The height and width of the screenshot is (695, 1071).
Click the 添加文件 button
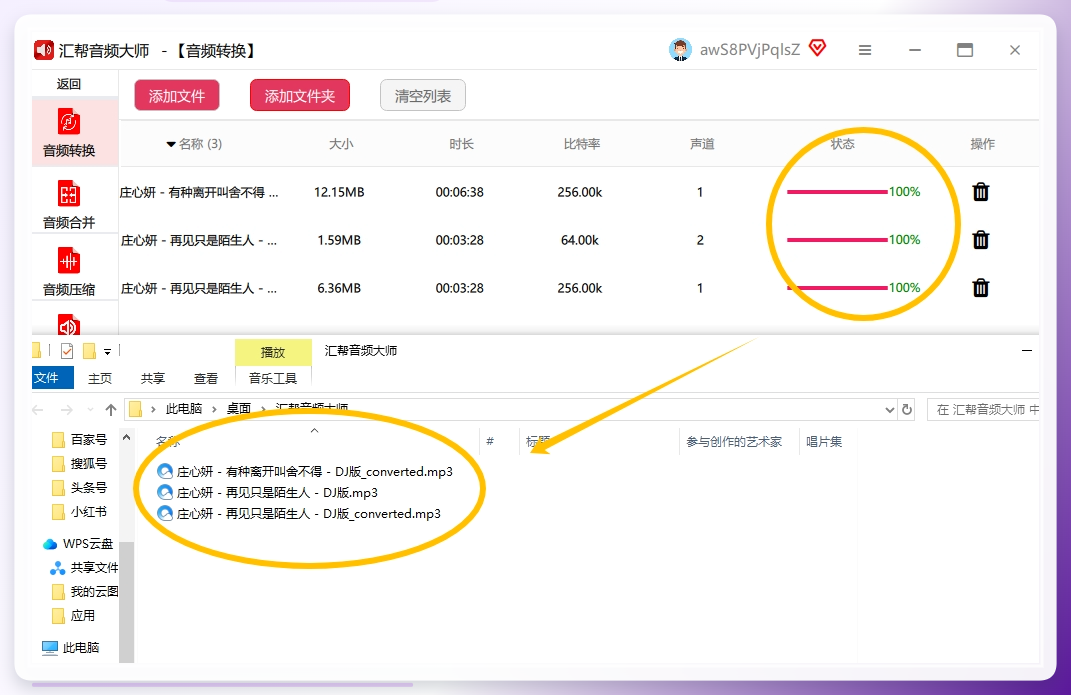click(x=177, y=96)
